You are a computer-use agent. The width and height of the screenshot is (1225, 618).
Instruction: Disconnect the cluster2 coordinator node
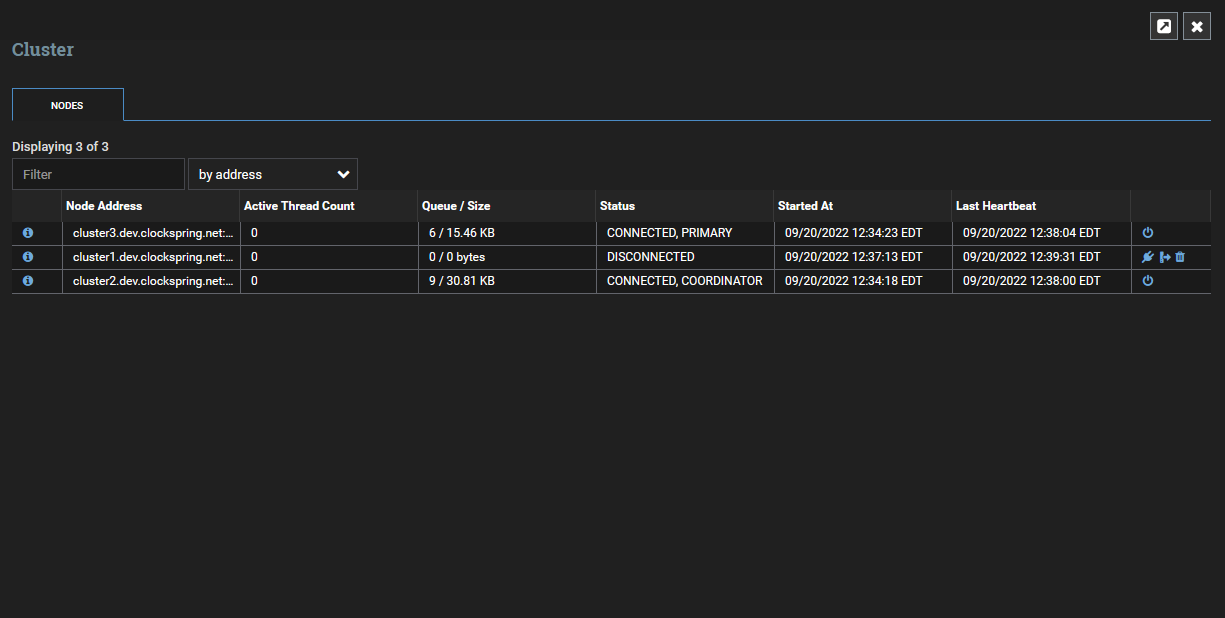[1147, 281]
